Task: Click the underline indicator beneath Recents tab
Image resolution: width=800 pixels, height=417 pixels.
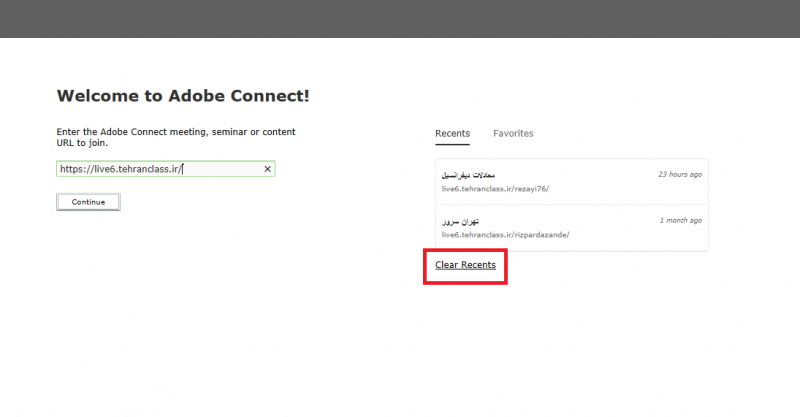Action: [x=452, y=145]
